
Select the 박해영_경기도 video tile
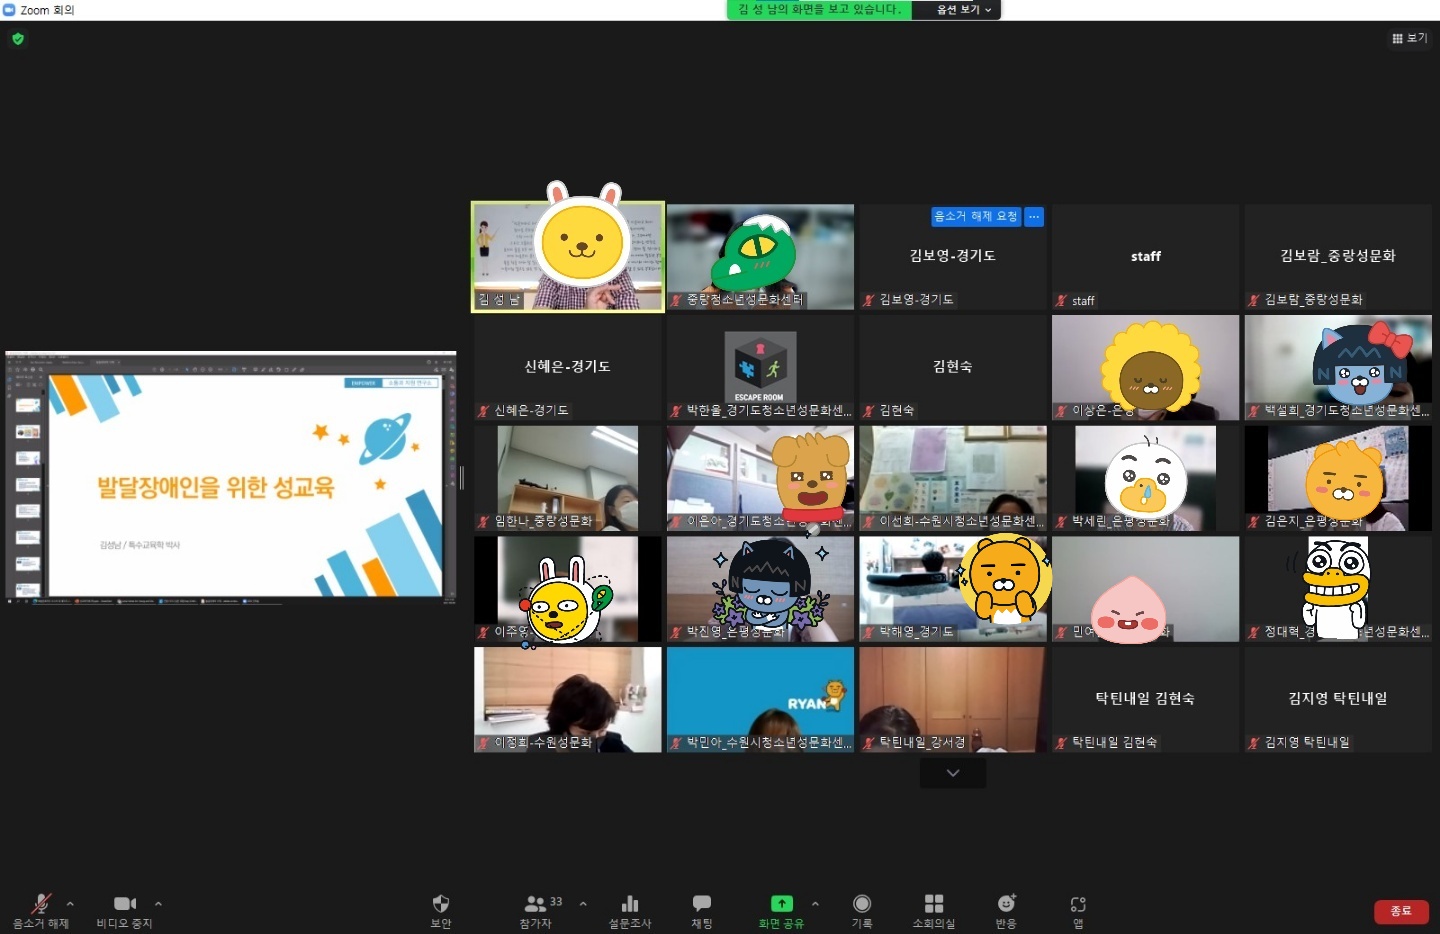point(953,589)
